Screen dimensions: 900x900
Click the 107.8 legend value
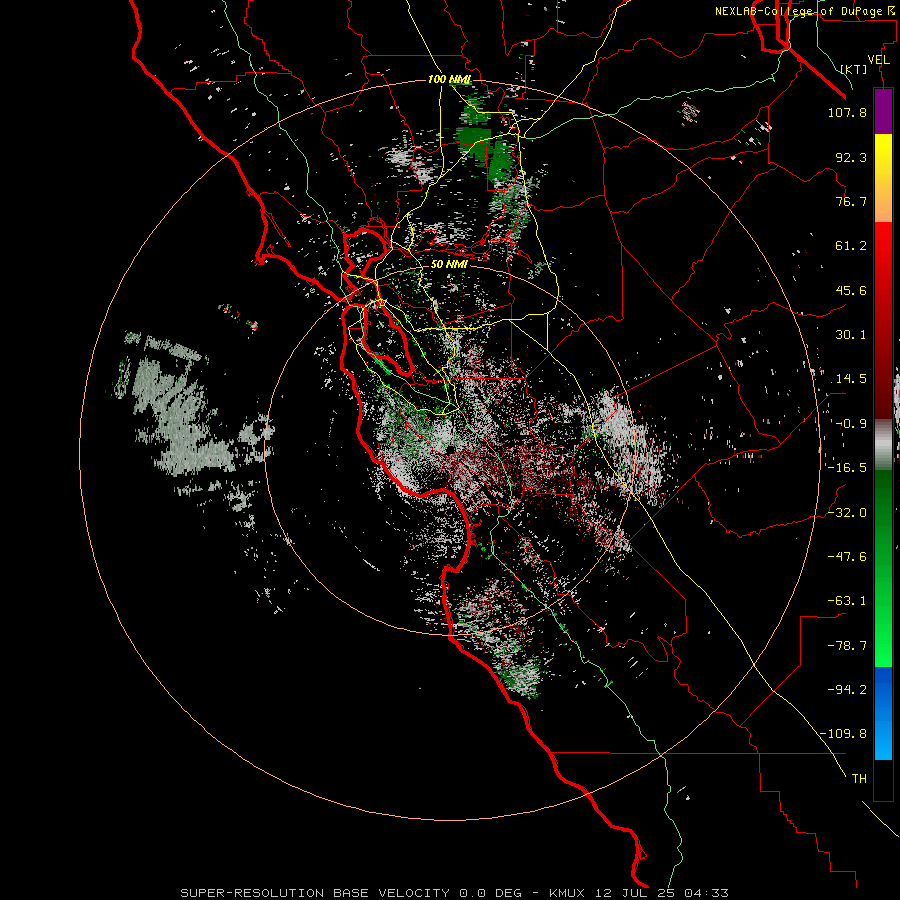point(847,112)
